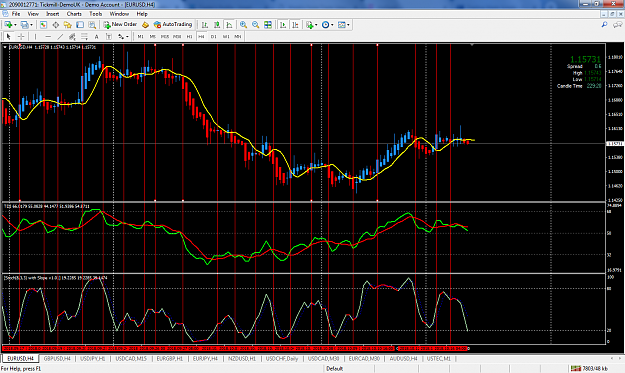Zoom out on the chart
Screen dimensions: 625x373
tap(256, 25)
